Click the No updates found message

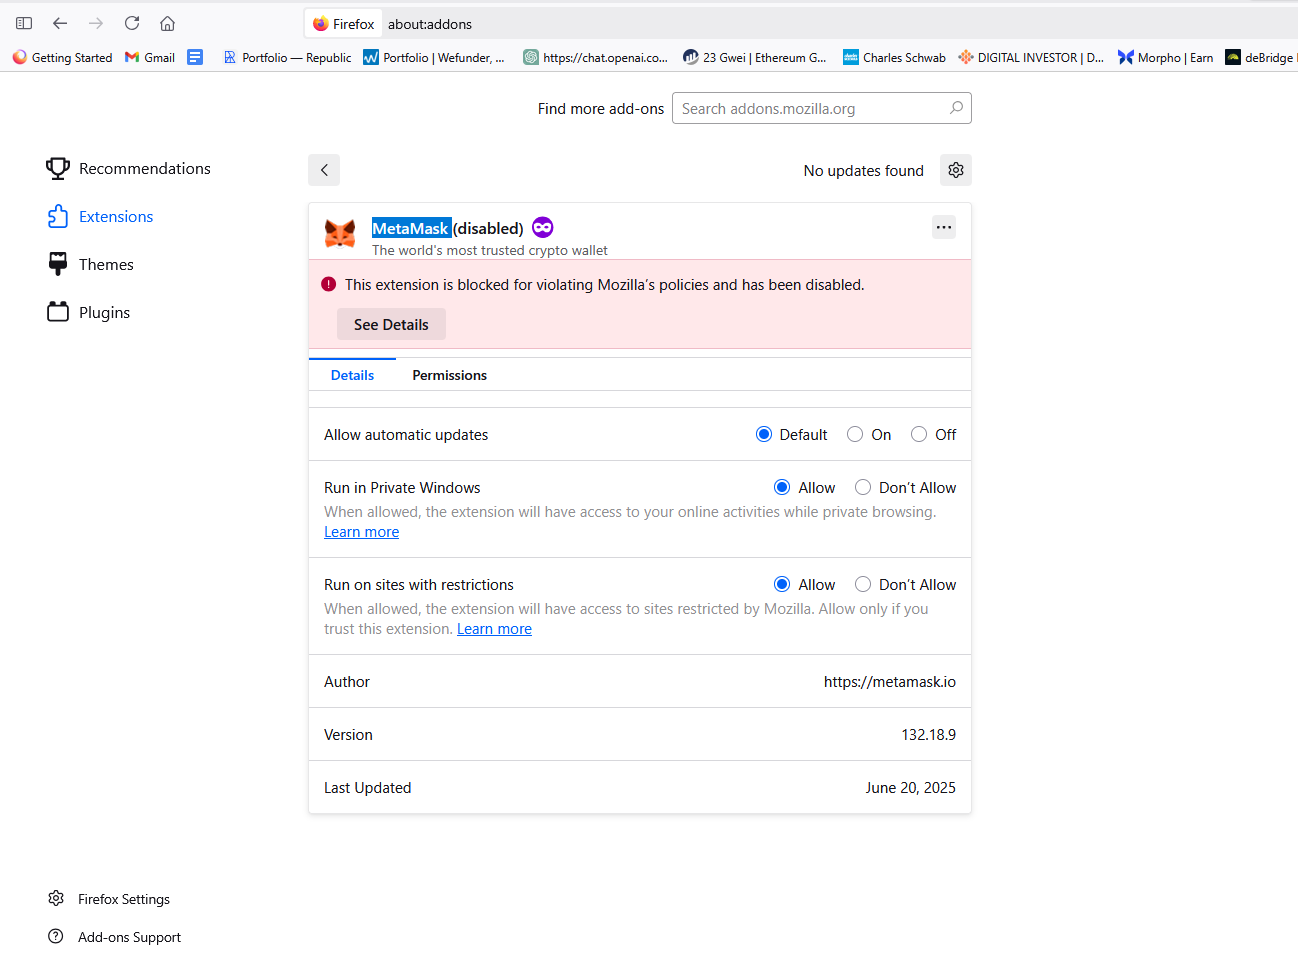coord(864,170)
